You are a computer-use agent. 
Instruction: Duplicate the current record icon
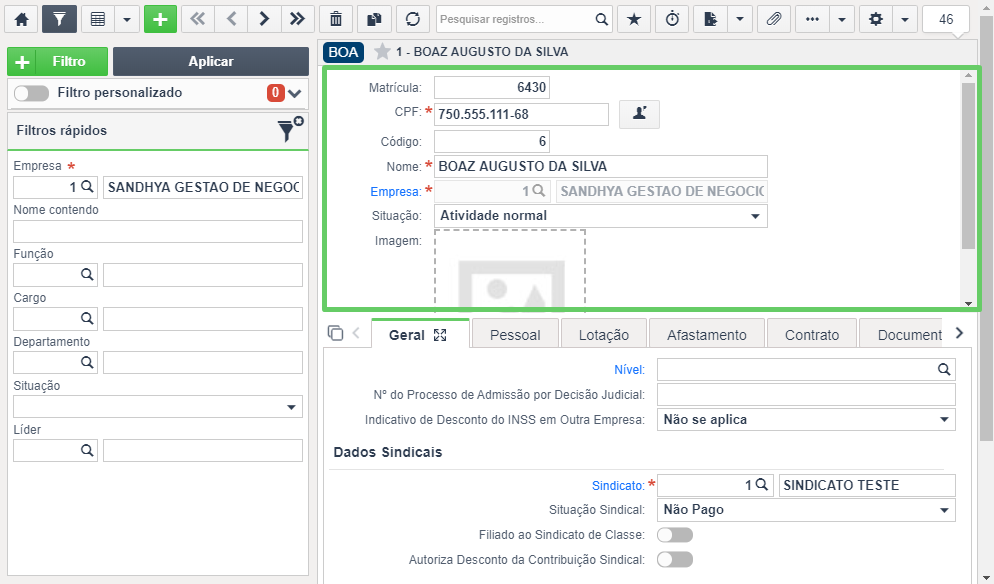[x=375, y=20]
